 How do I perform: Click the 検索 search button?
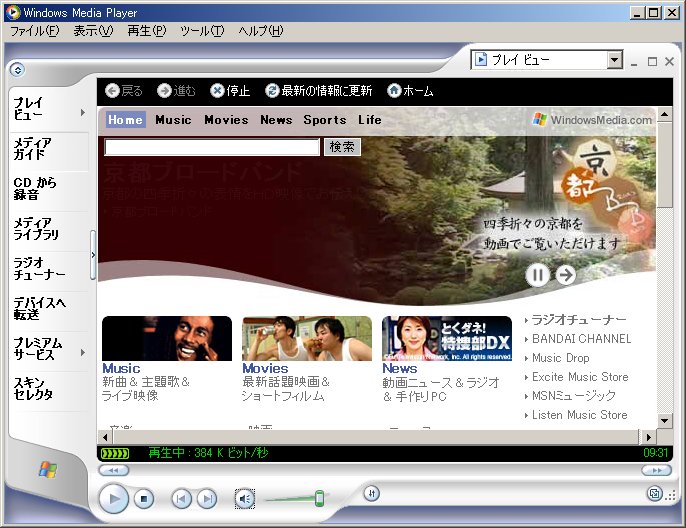point(342,147)
